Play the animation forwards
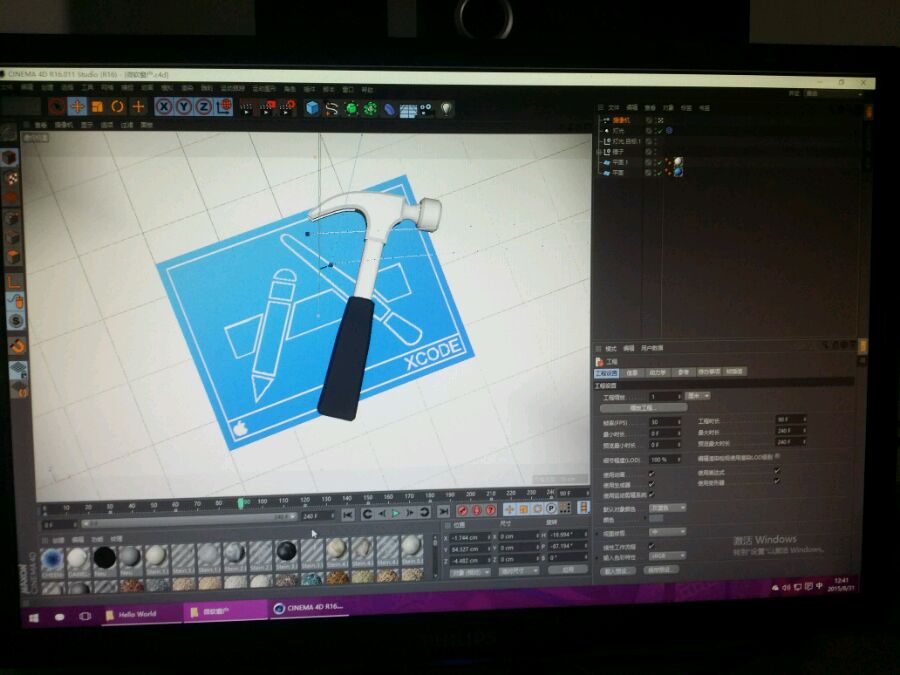The height and width of the screenshot is (675, 900). [x=395, y=513]
